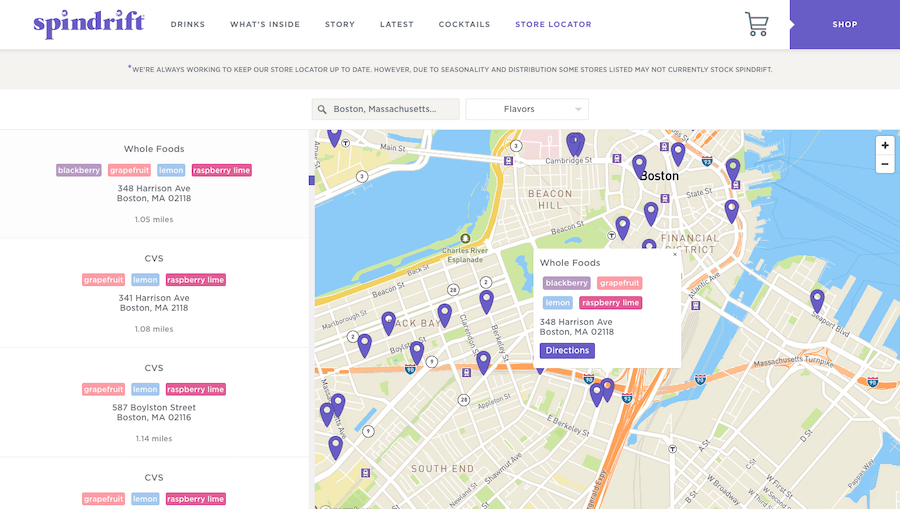This screenshot has height=509, width=900.
Task: Click blackberry tag in Whole Foods listing
Action: point(79,170)
